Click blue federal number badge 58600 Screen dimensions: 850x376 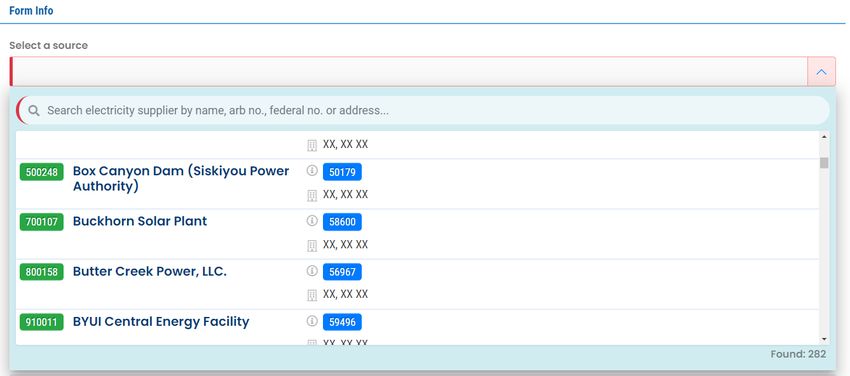pyautogui.click(x=342, y=222)
